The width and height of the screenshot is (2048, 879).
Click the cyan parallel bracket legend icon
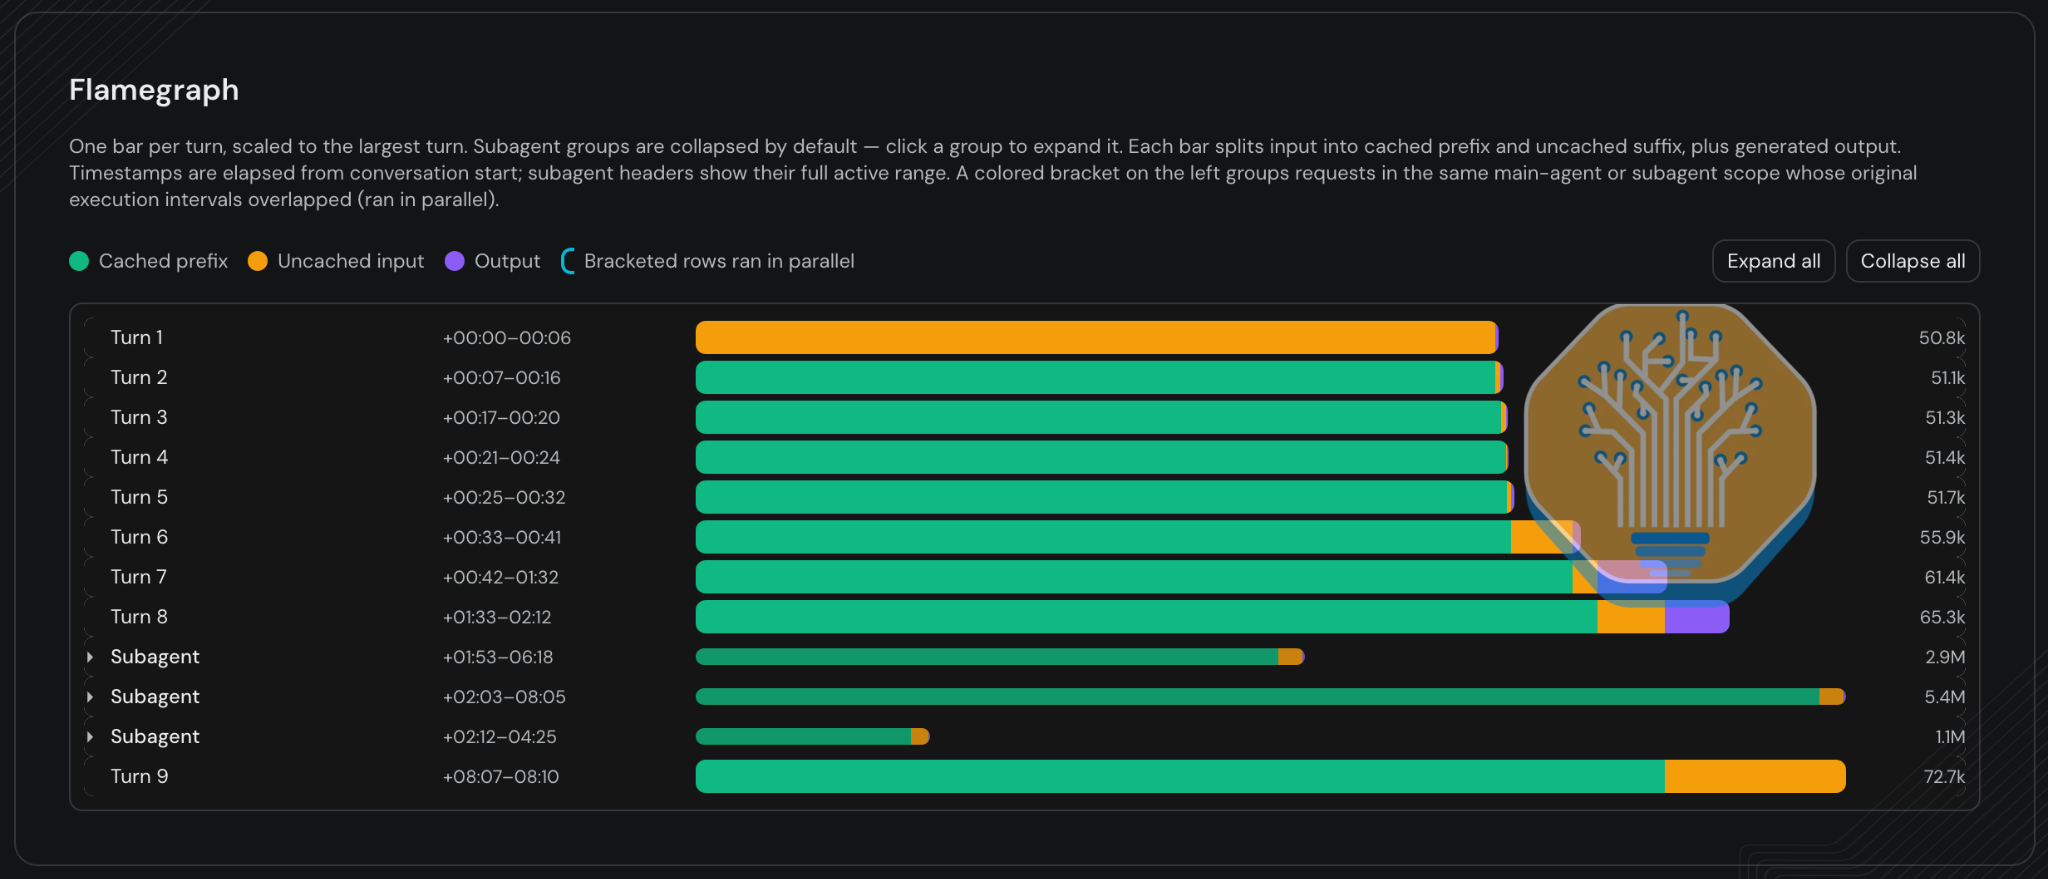tap(567, 261)
